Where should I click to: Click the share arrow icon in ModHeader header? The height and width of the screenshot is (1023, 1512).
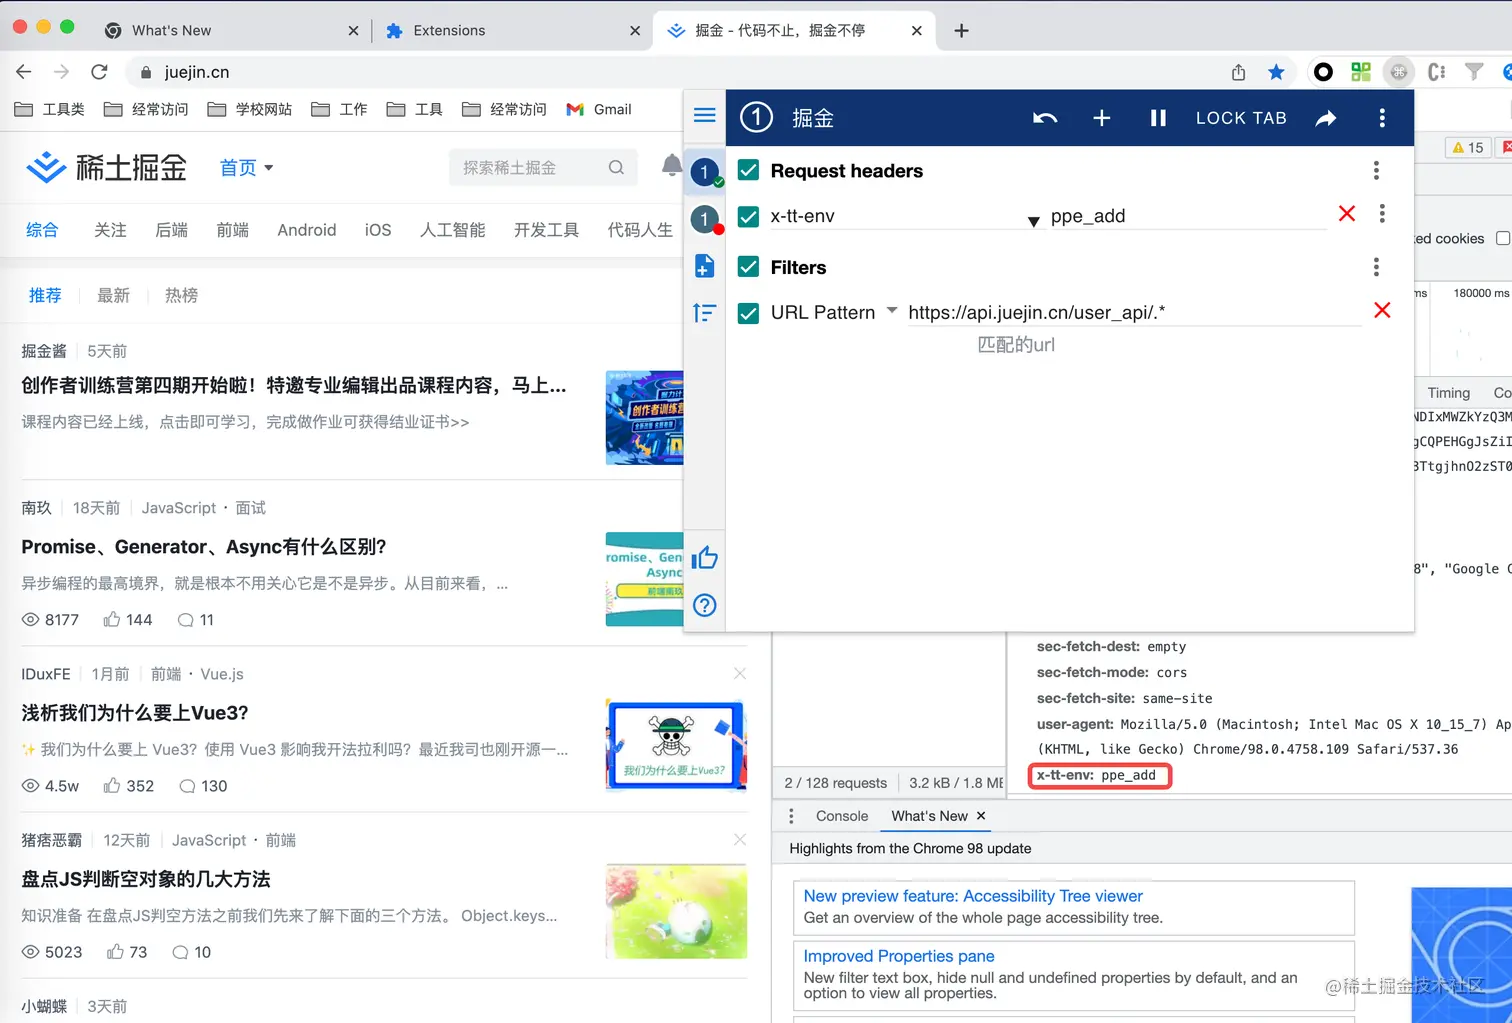1326,118
